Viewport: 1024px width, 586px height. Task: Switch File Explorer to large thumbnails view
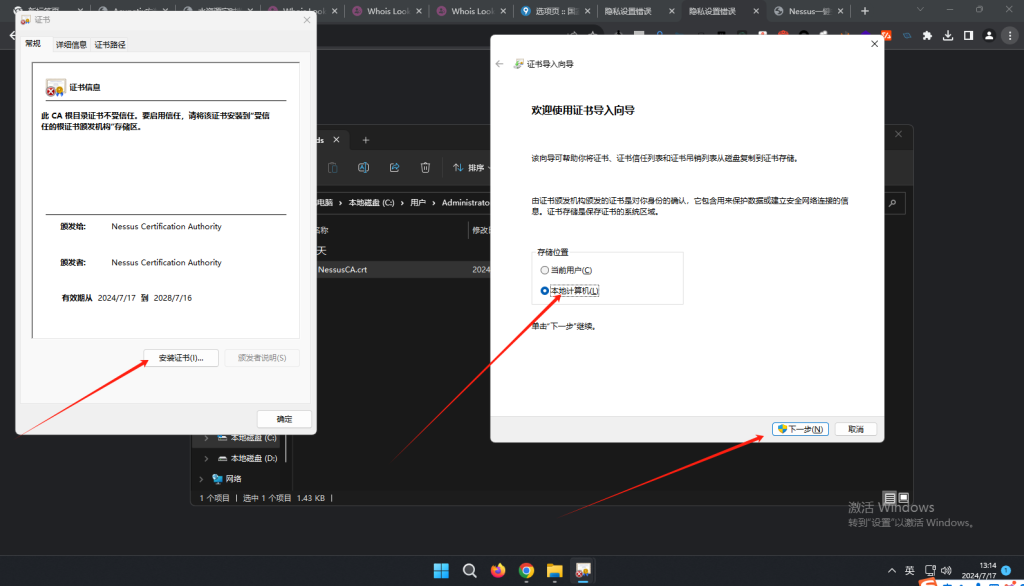[904, 498]
